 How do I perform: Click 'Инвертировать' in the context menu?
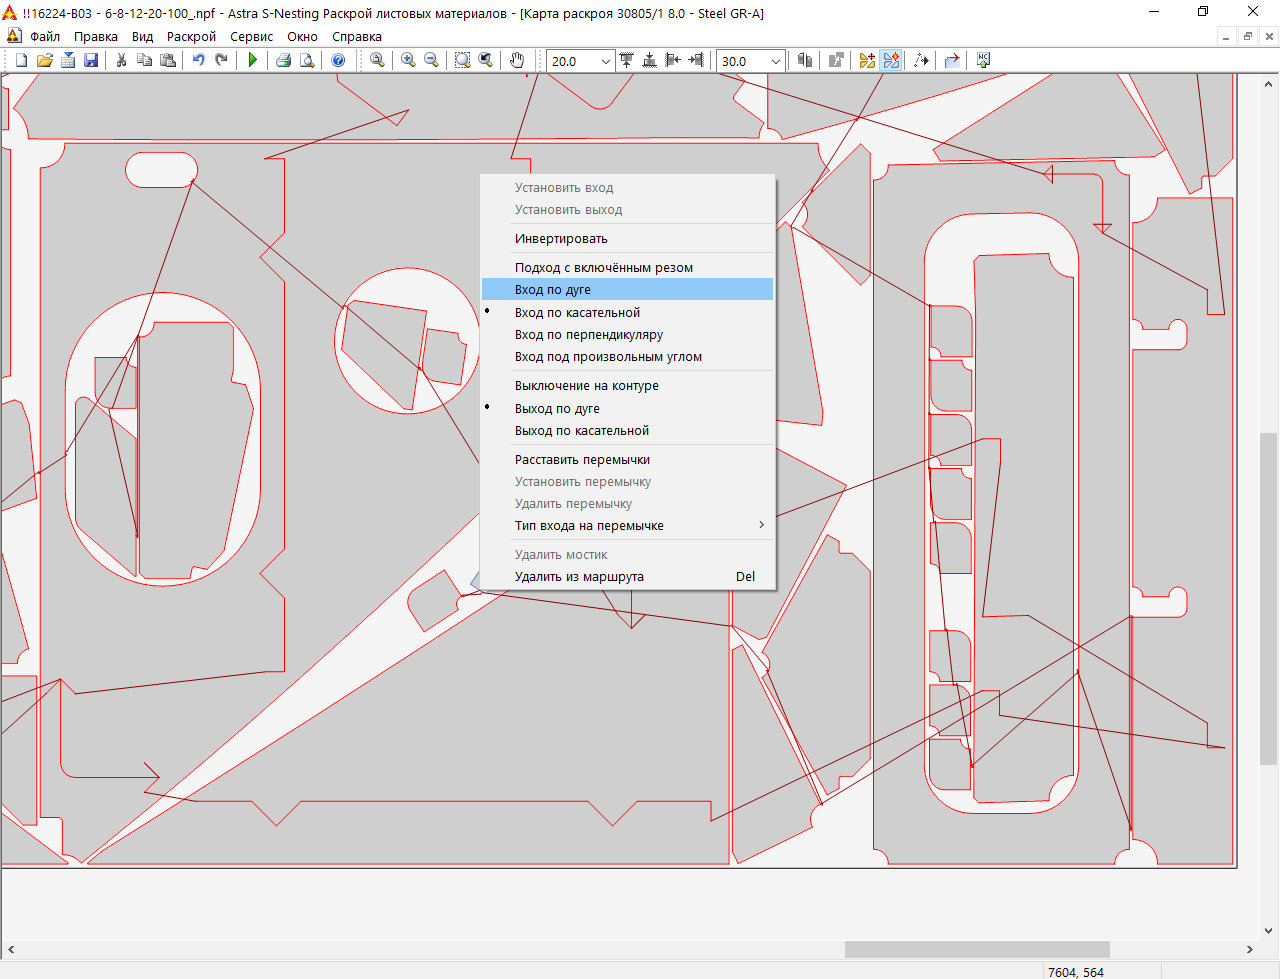click(x=561, y=238)
